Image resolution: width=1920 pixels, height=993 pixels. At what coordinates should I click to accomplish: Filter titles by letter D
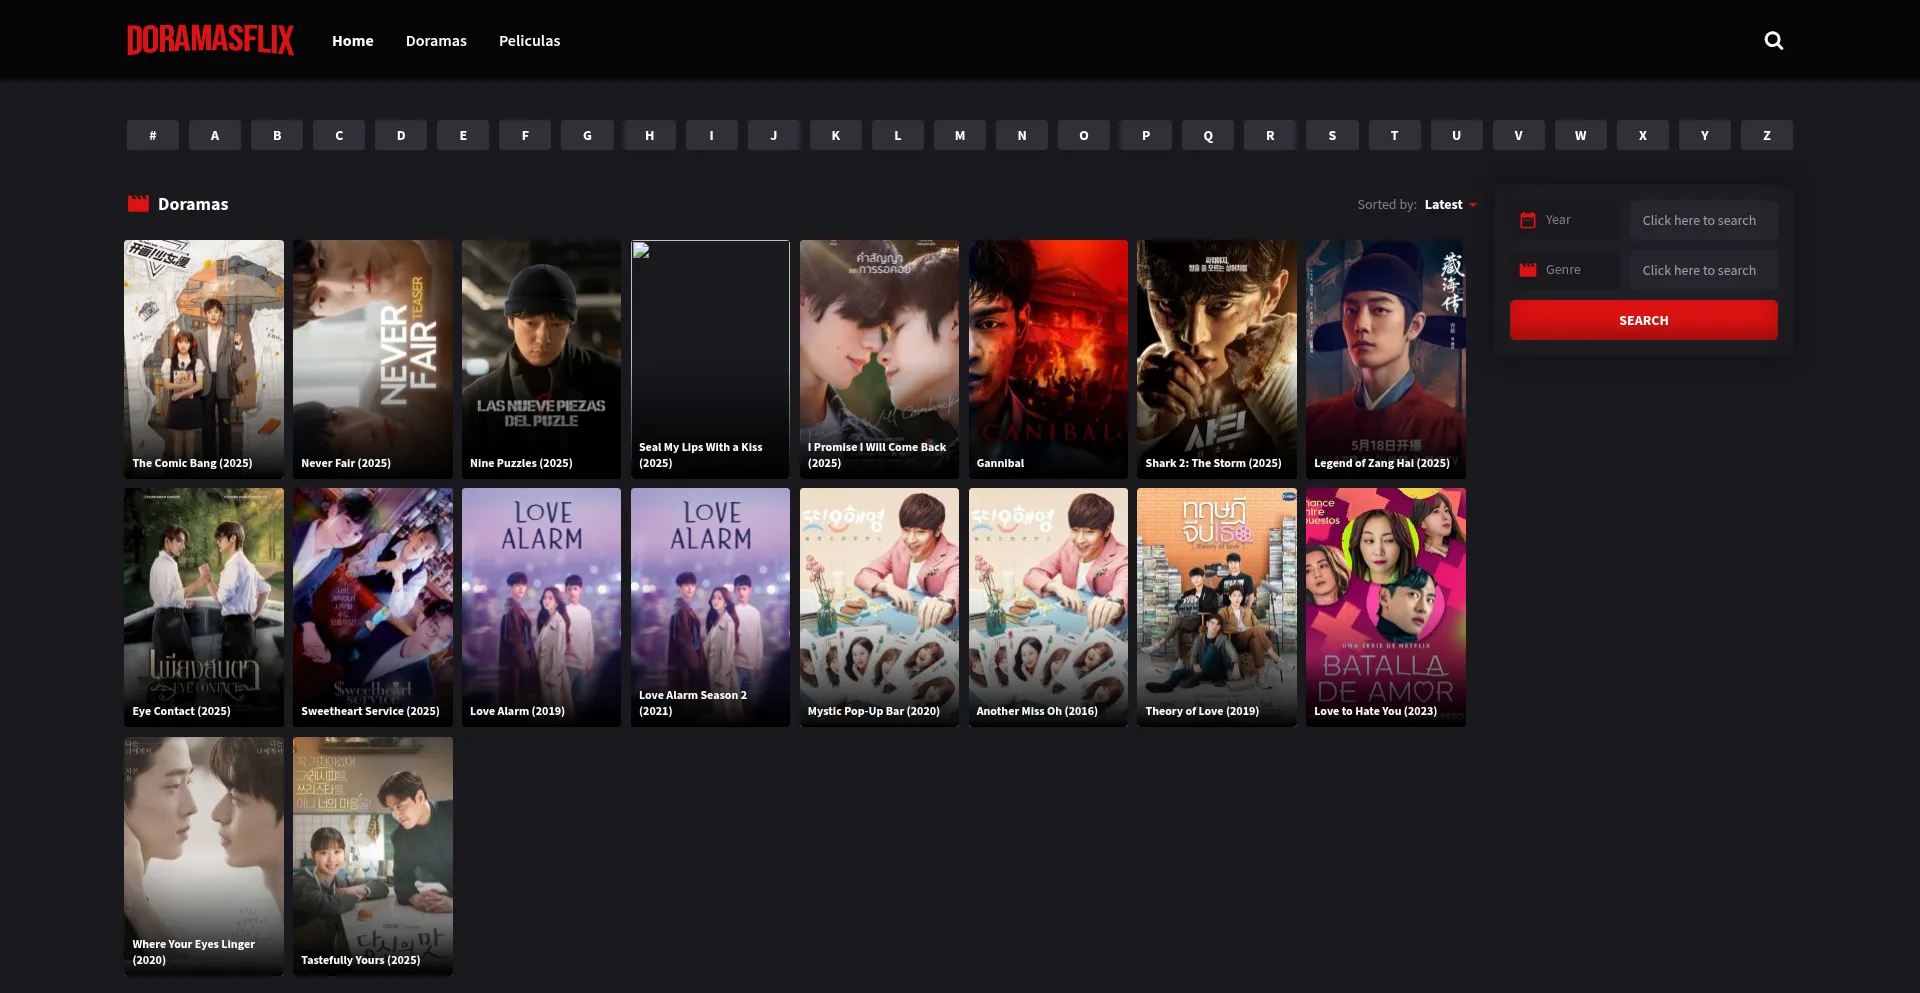pyautogui.click(x=401, y=135)
